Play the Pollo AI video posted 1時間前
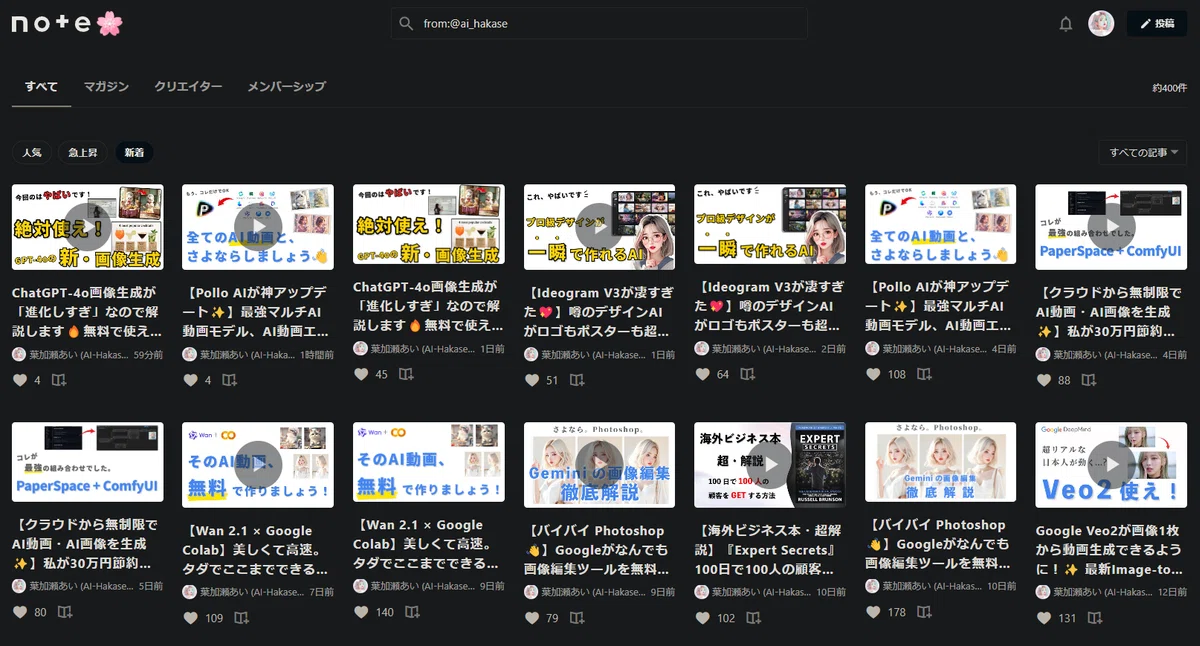Image resolution: width=1200 pixels, height=646 pixels. tap(258, 226)
